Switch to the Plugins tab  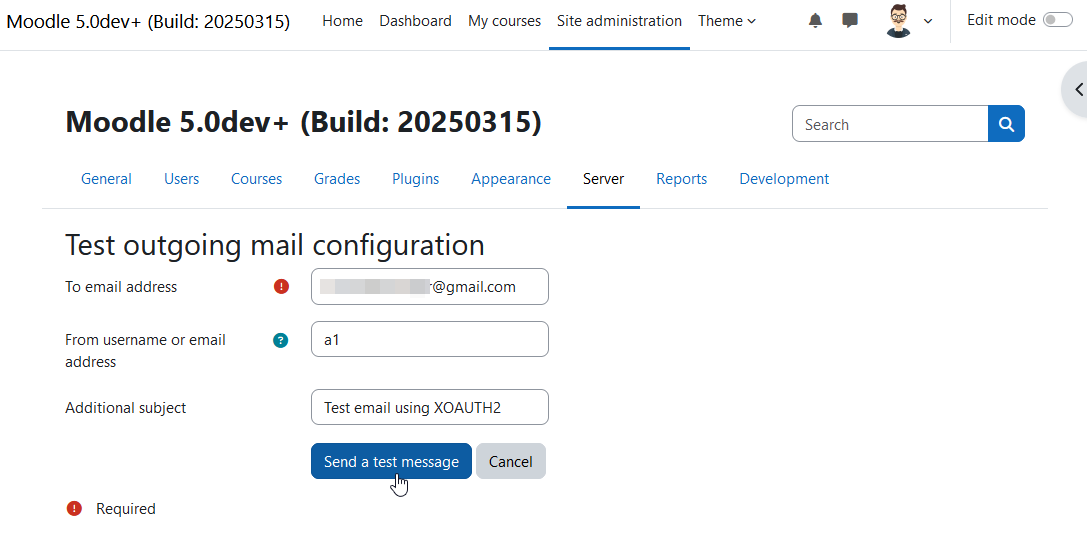[x=416, y=179]
